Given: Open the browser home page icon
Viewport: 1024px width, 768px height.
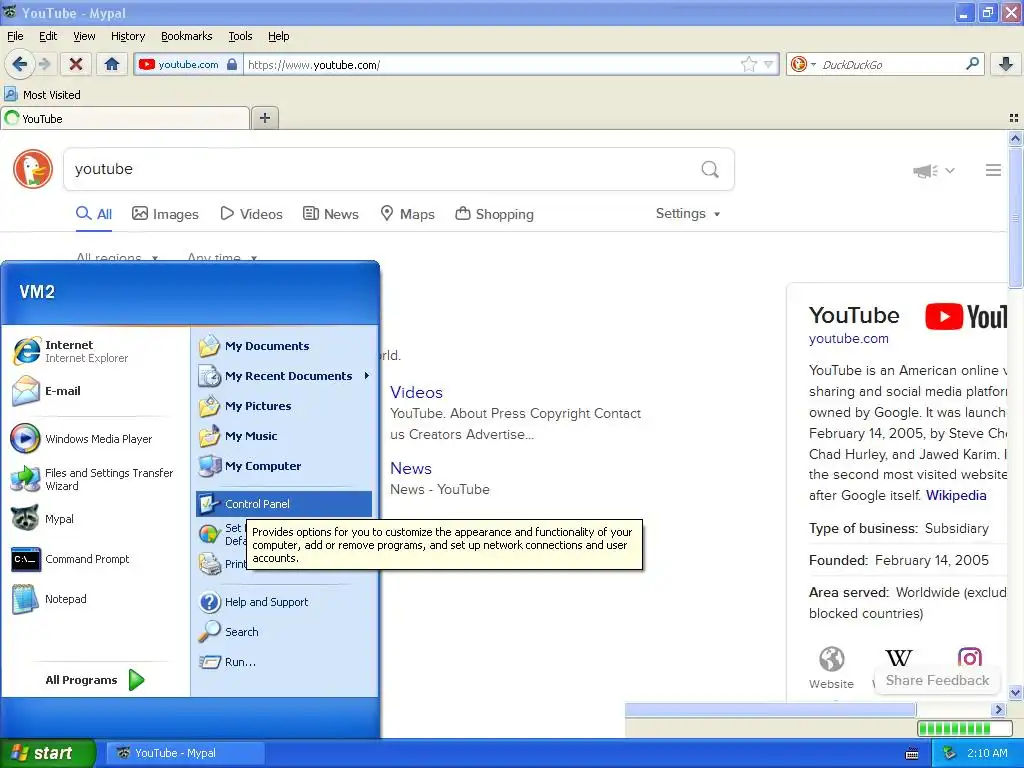Looking at the screenshot, I should pos(112,64).
